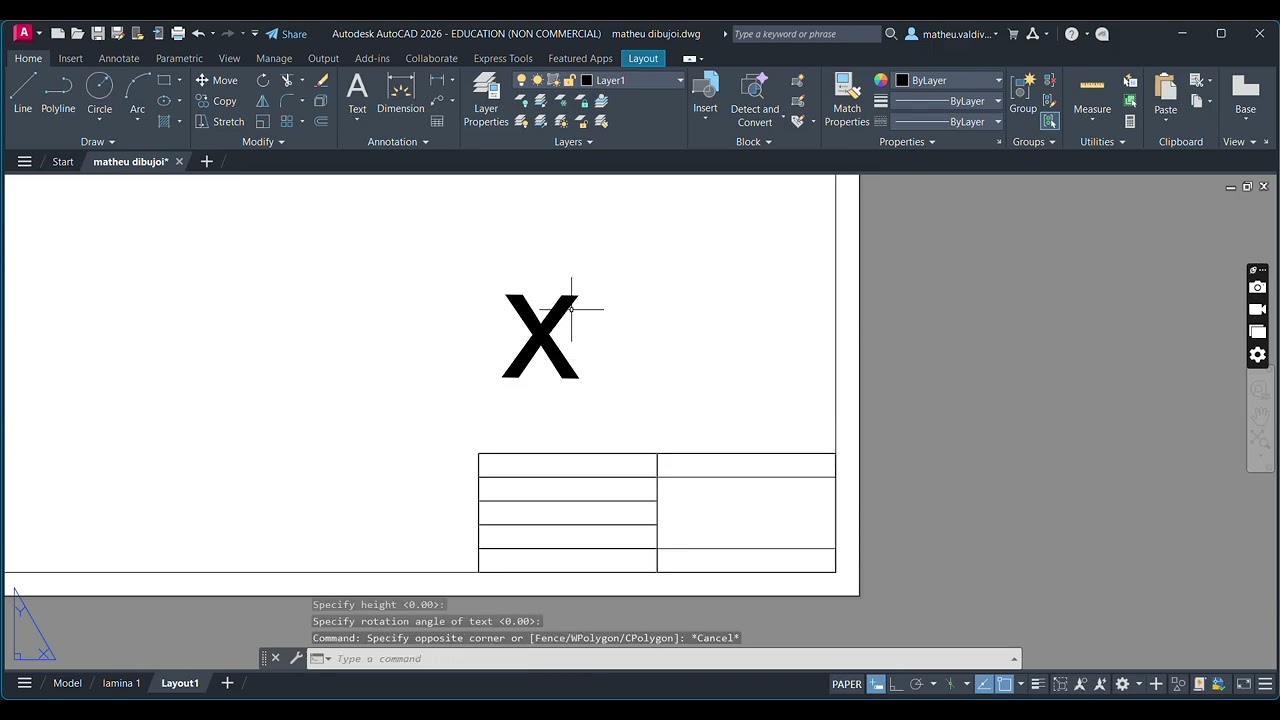Close the matheu dibujoi file tab

[x=180, y=161]
